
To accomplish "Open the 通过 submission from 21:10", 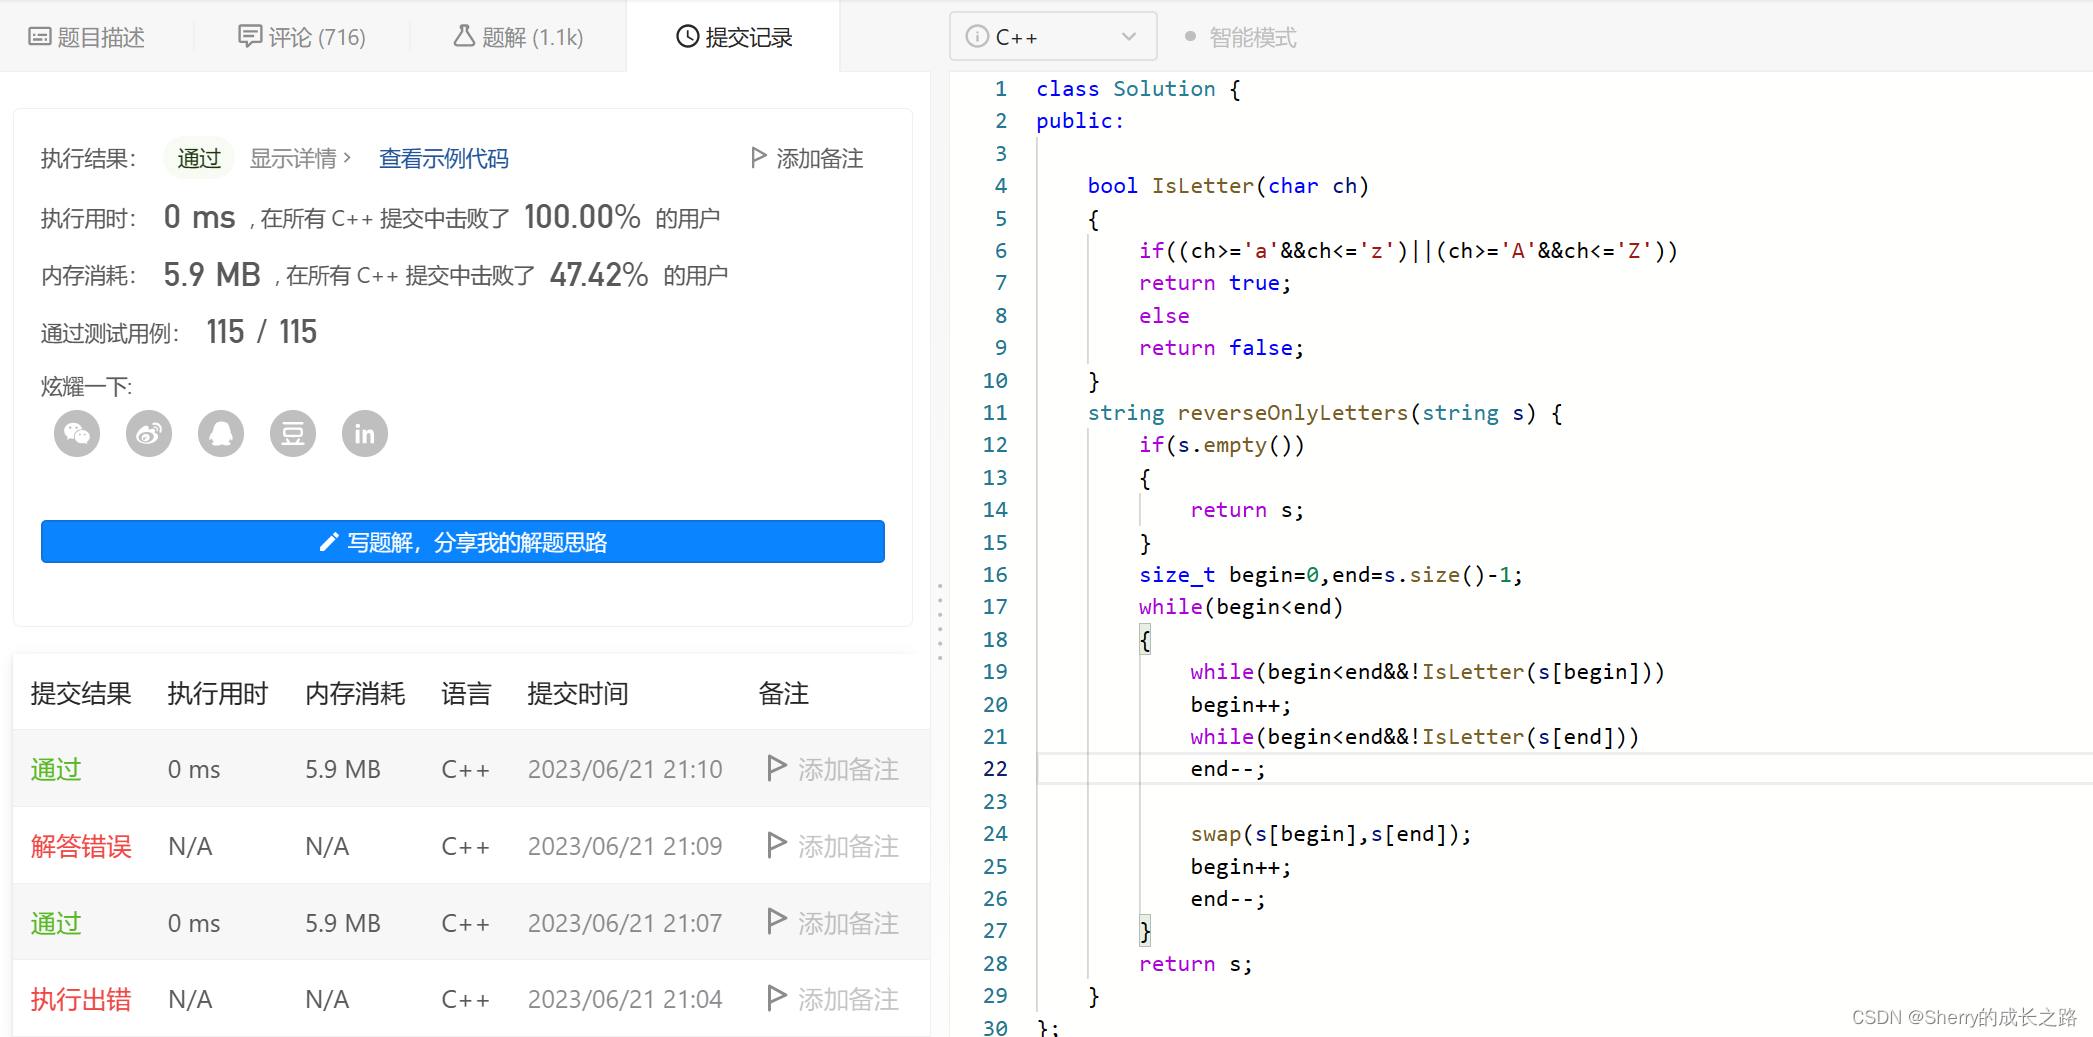I will (x=56, y=769).
